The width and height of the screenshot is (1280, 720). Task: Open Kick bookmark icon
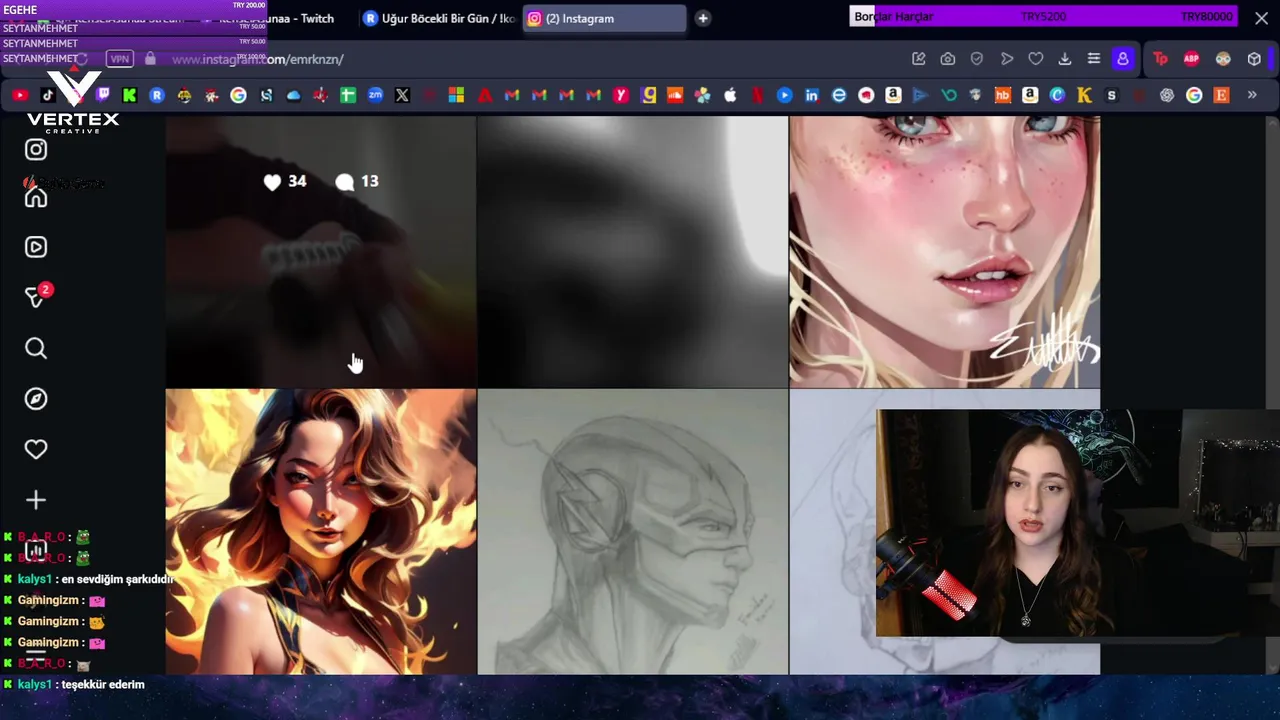point(129,95)
